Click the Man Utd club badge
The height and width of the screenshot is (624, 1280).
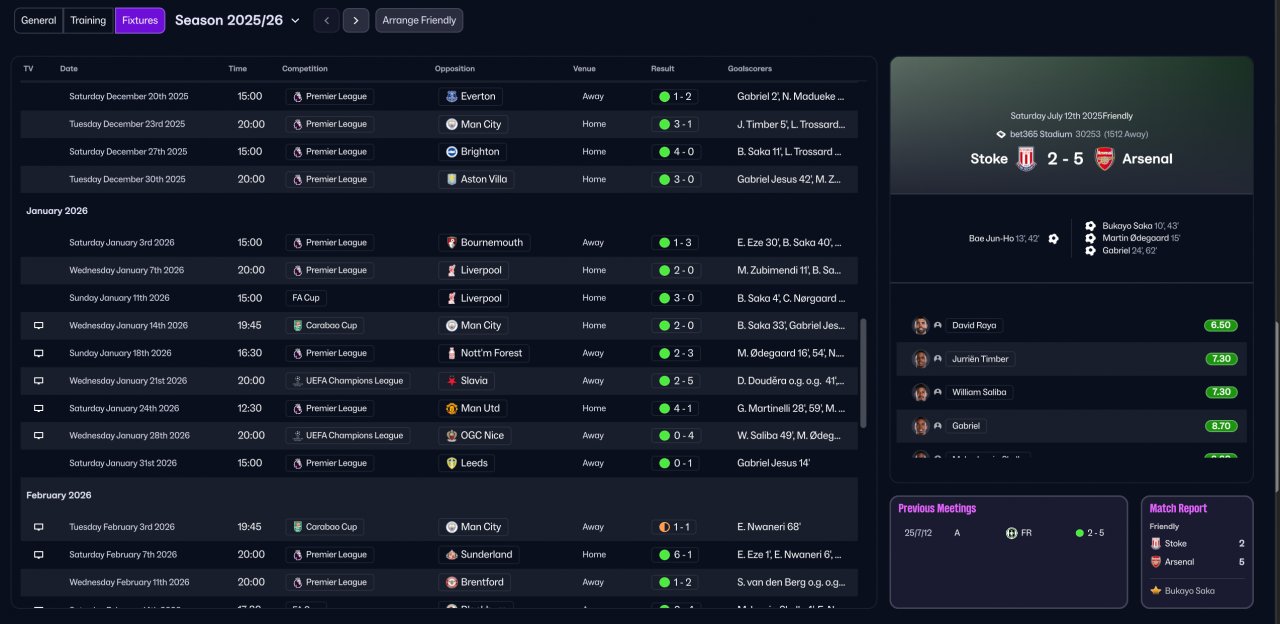[x=451, y=408]
